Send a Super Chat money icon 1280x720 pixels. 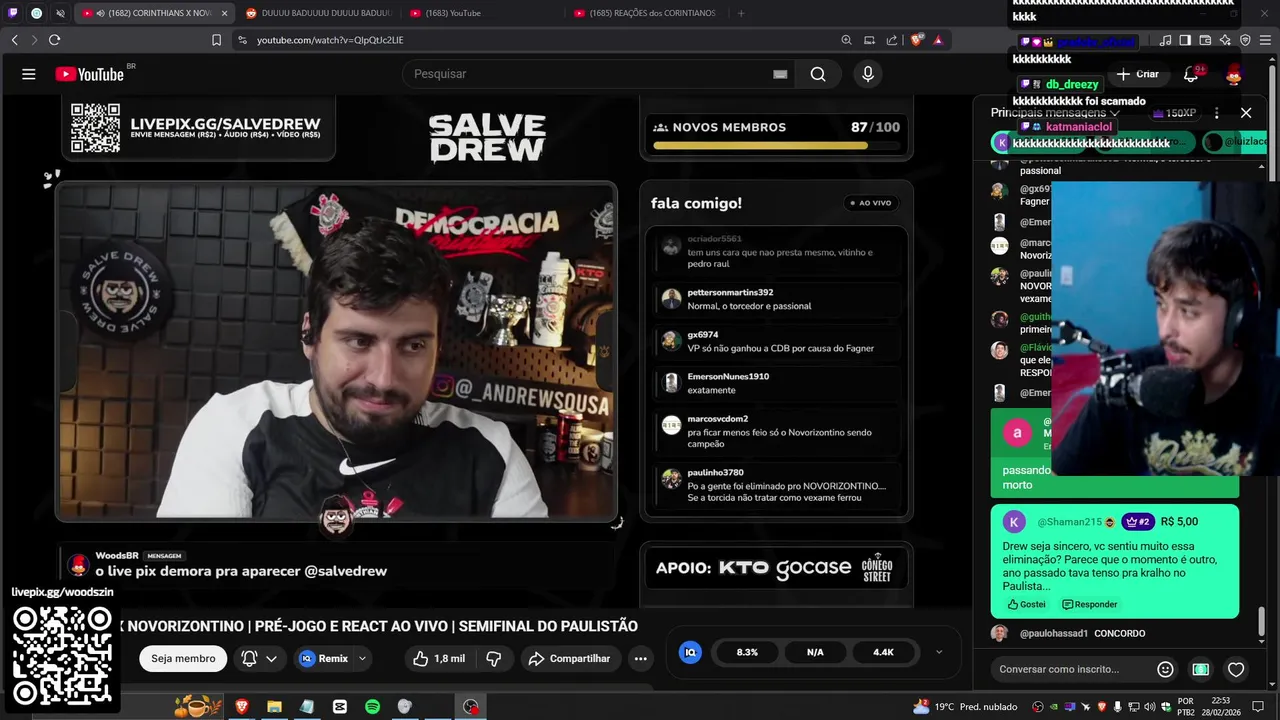[x=1201, y=669]
